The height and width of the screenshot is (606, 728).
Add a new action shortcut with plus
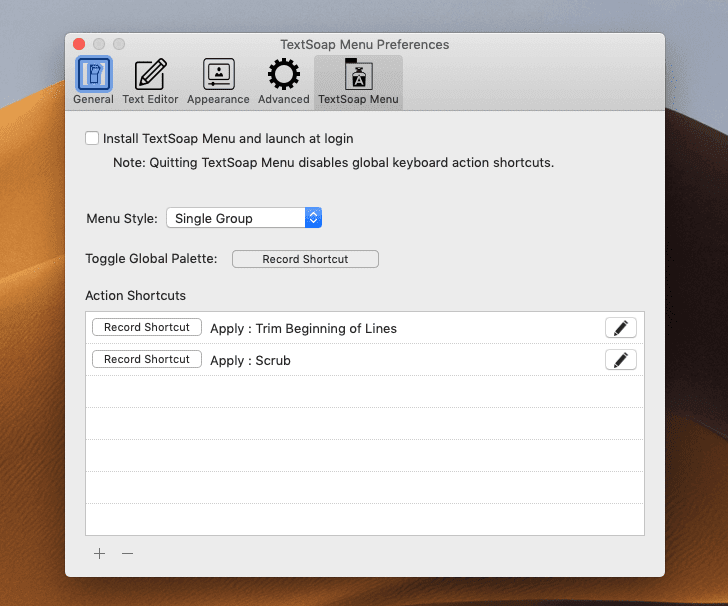(99, 554)
